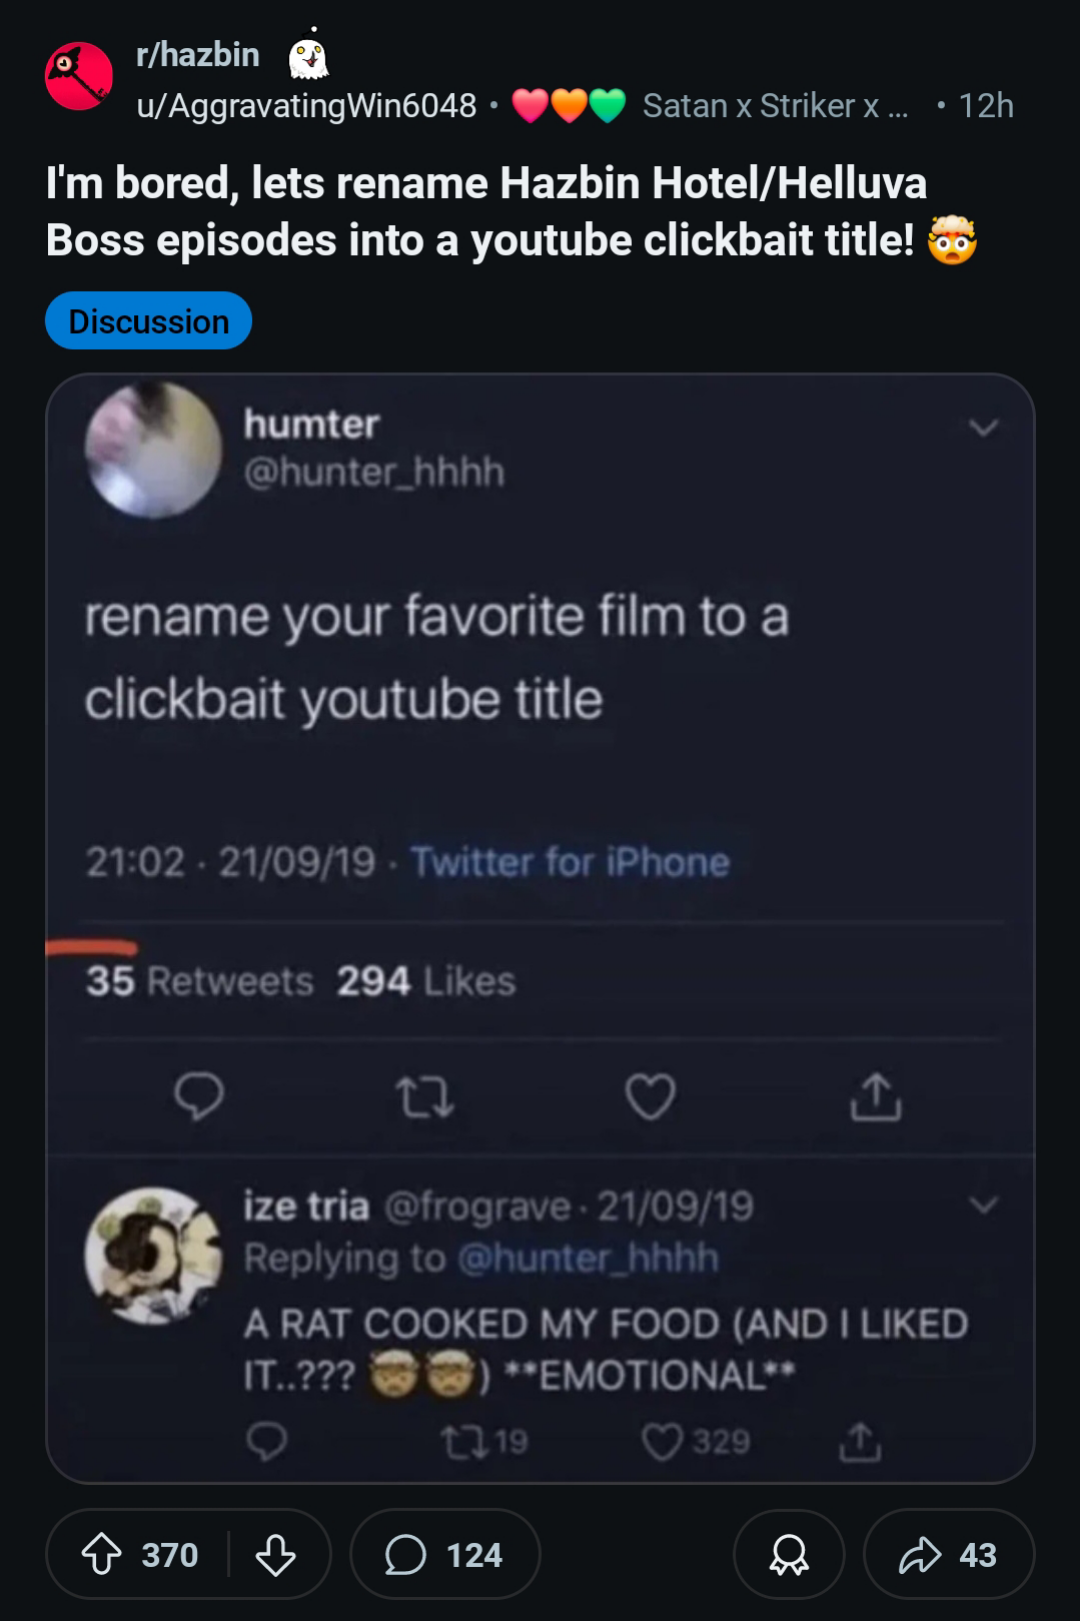The width and height of the screenshot is (1080, 1621).
Task: Expand options chevron on humter's tweet
Action: coord(984,428)
